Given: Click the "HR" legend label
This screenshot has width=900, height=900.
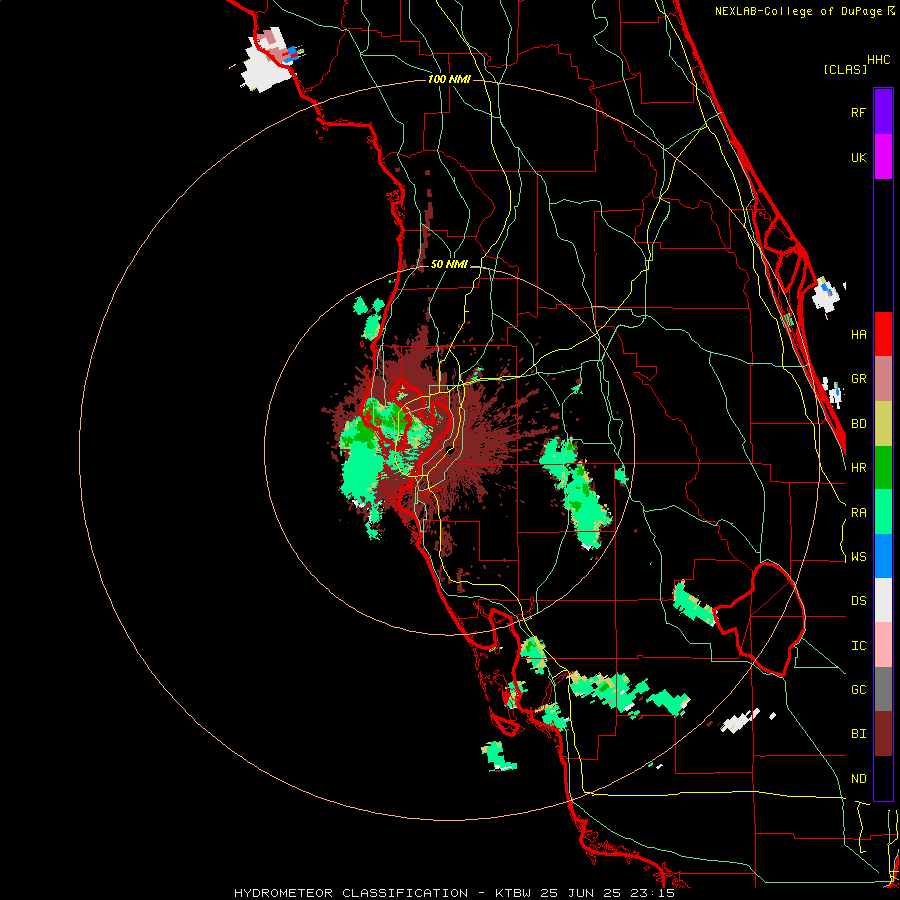Looking at the screenshot, I should pyautogui.click(x=858, y=468).
